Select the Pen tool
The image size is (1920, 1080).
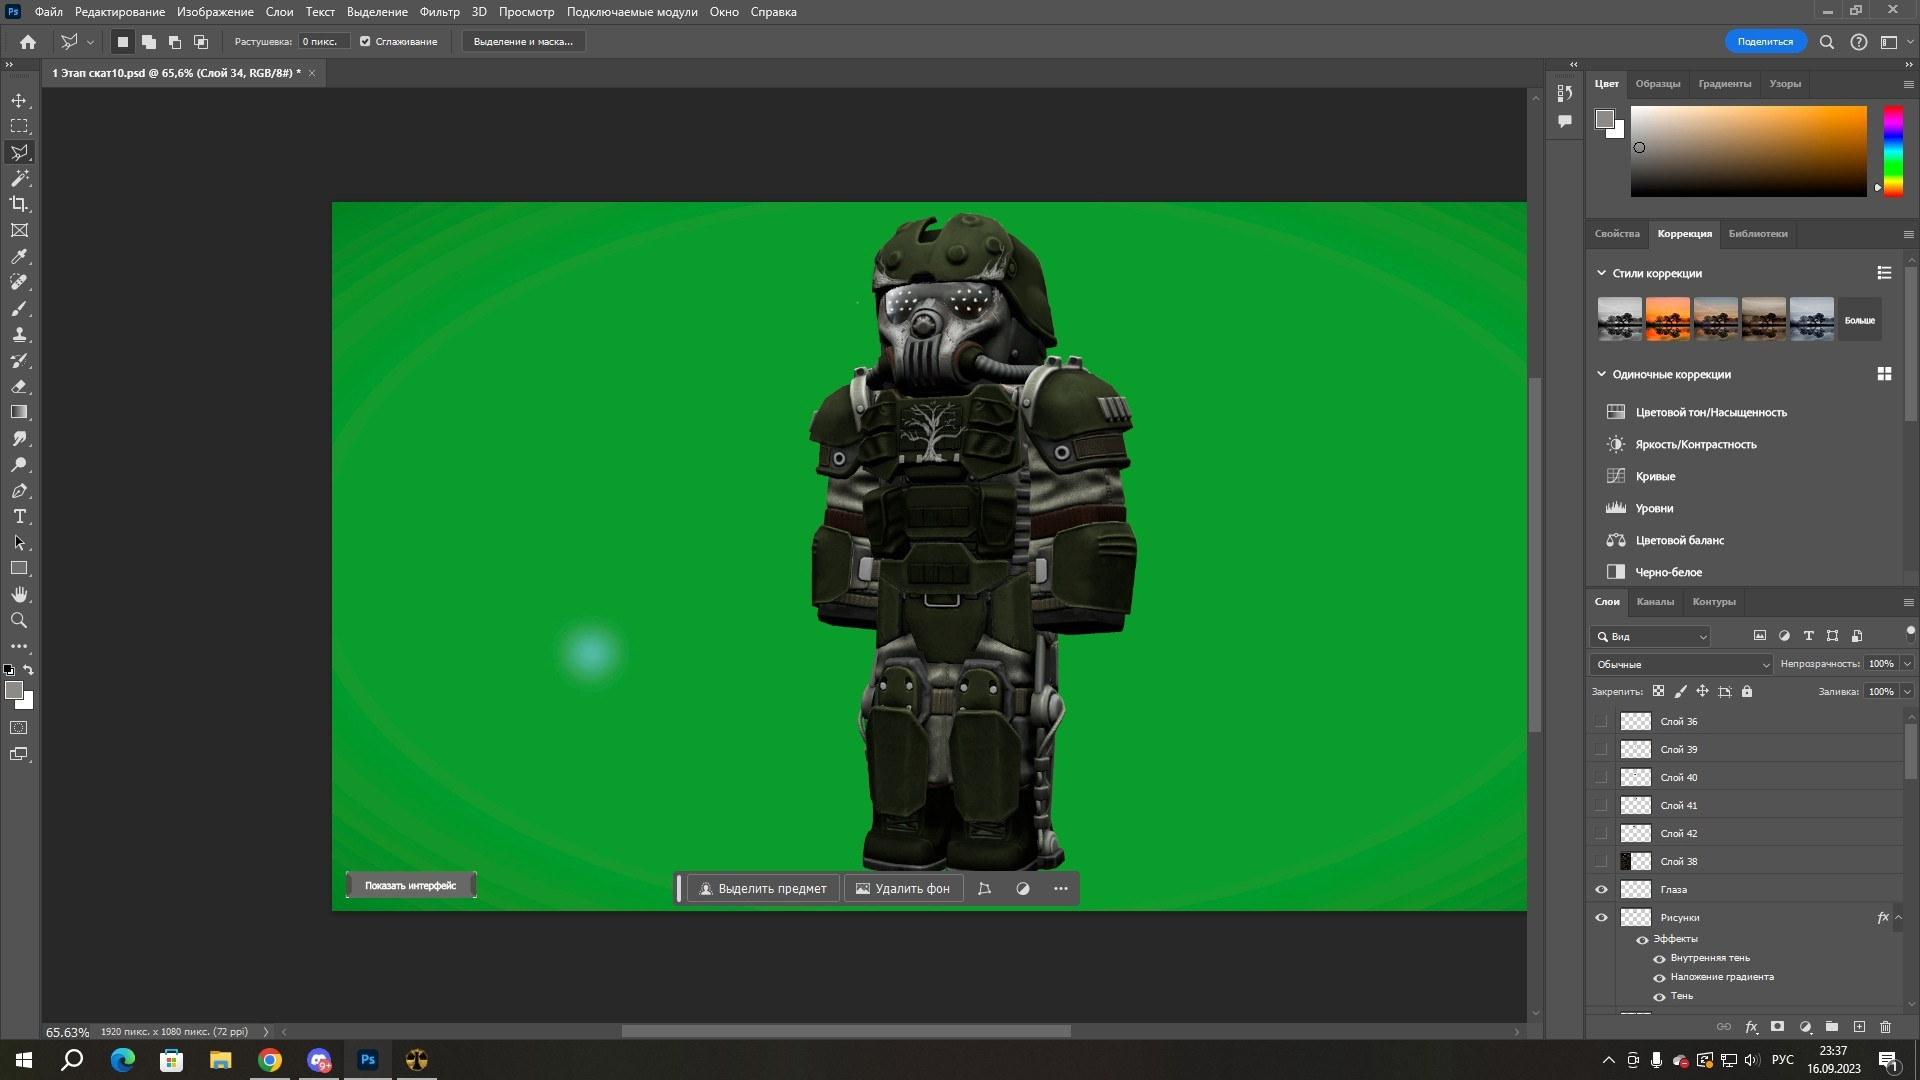(x=19, y=490)
